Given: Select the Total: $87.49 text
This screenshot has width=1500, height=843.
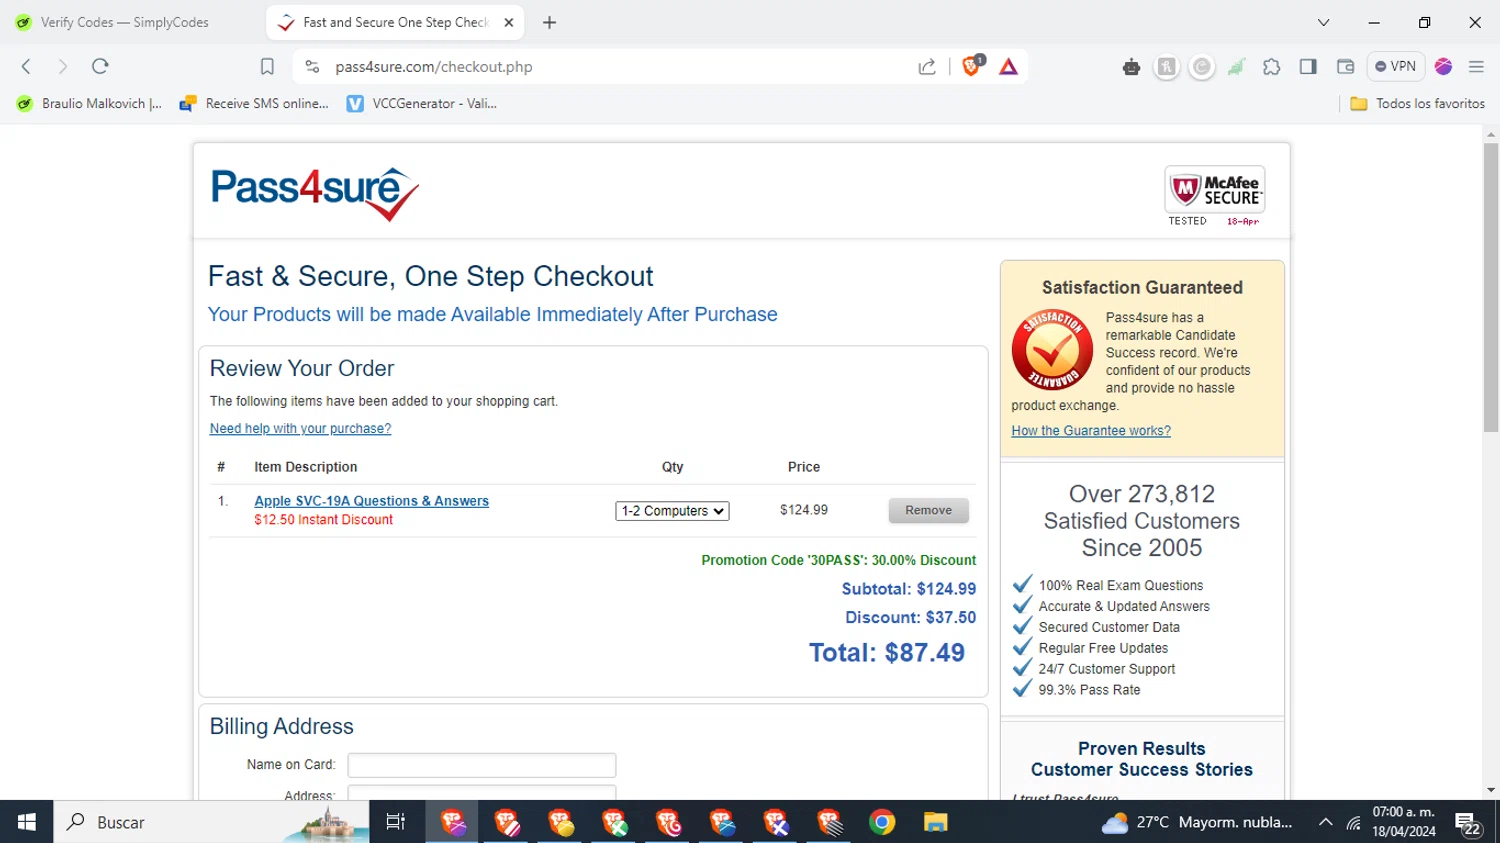Looking at the screenshot, I should coord(887,653).
